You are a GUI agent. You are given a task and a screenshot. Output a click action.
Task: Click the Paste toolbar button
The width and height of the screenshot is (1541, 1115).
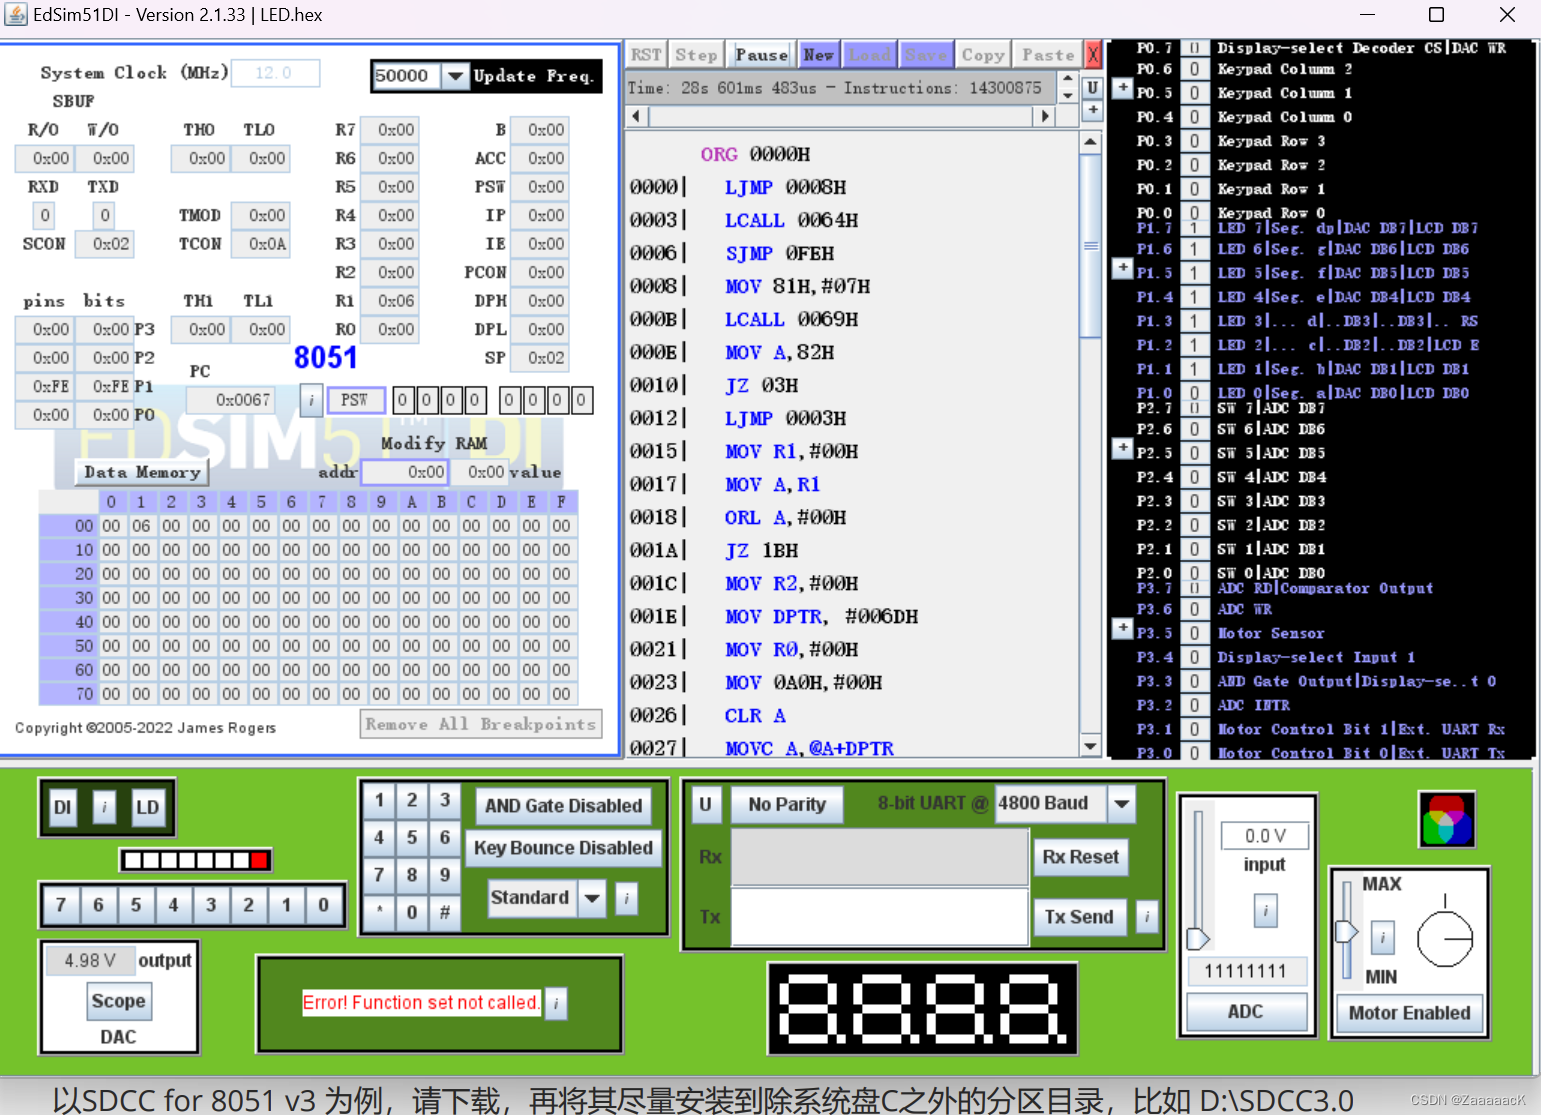pos(1048,55)
